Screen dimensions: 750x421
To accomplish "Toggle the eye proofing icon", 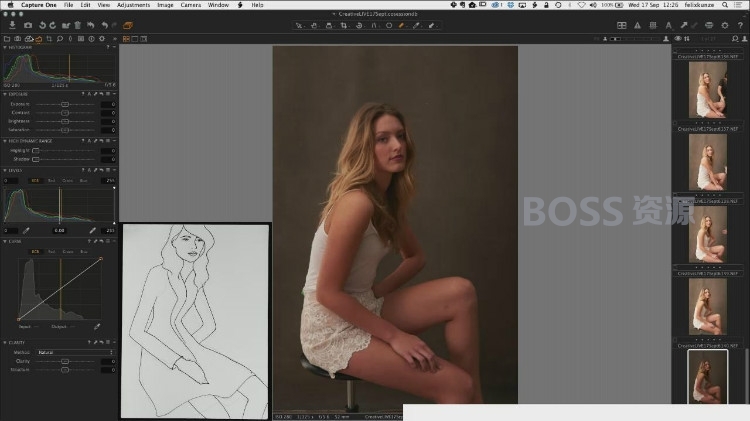I will click(678, 39).
